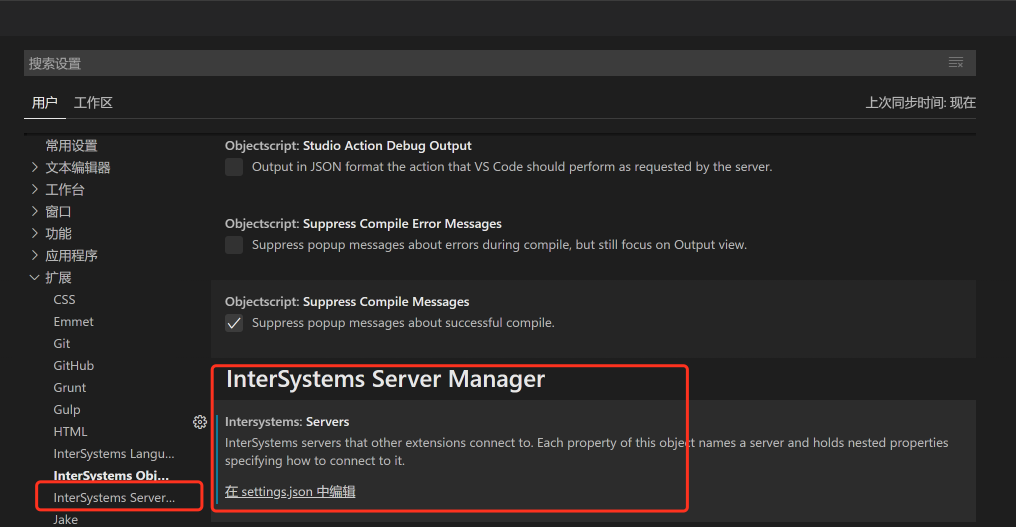Select GitHub extension settings
This screenshot has height=527, width=1016.
73,366
